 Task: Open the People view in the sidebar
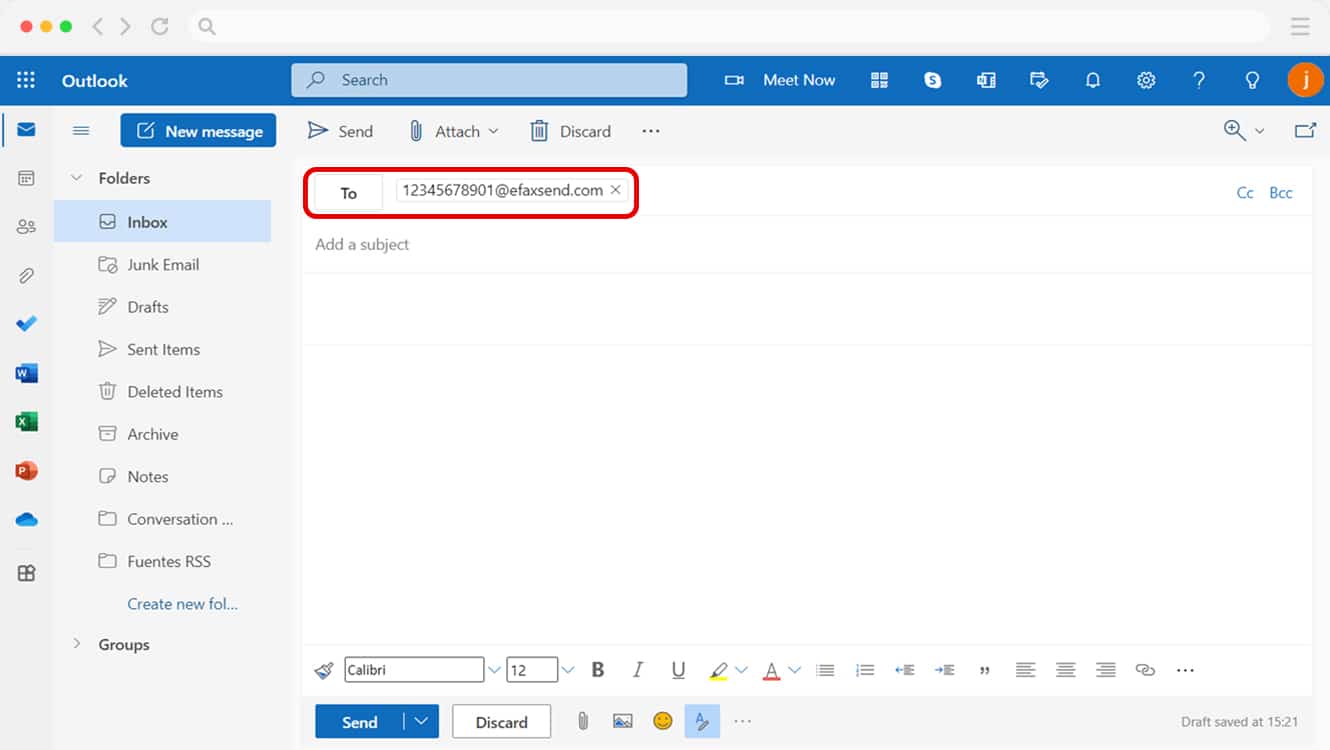(25, 227)
